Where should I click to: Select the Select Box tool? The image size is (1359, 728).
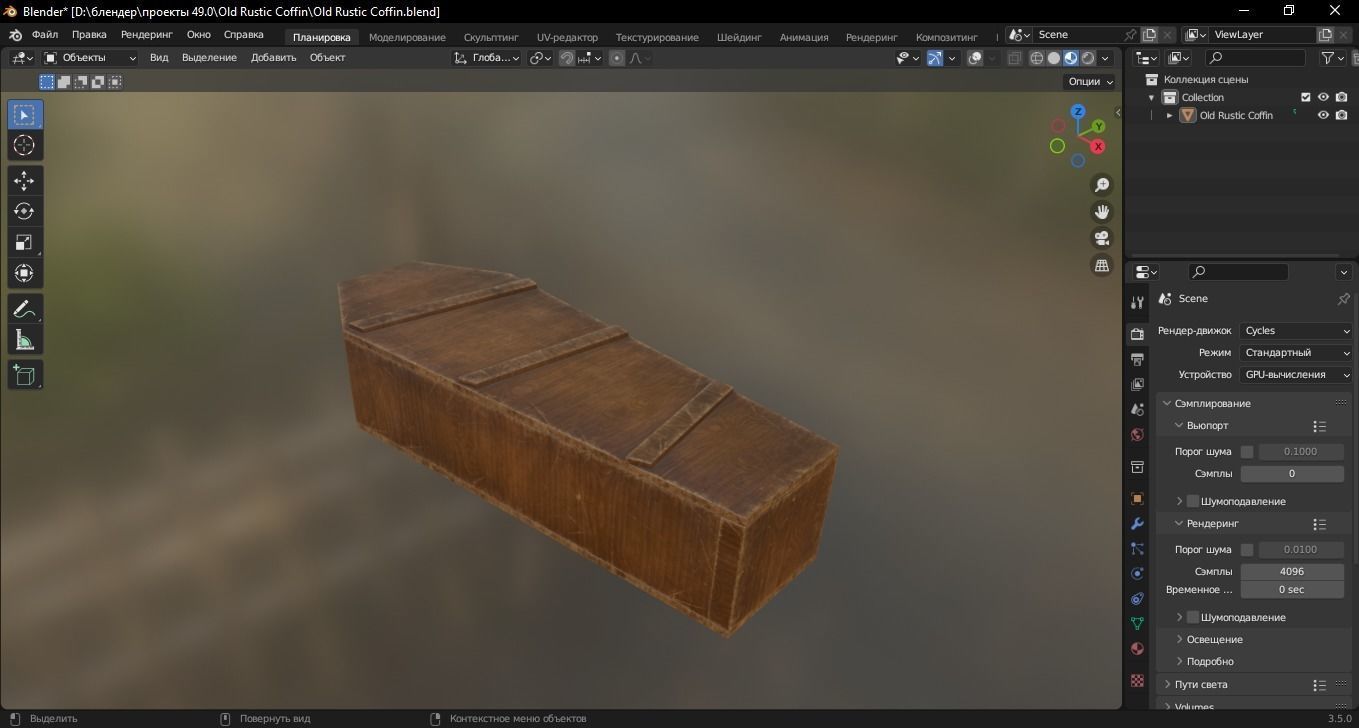[25, 115]
